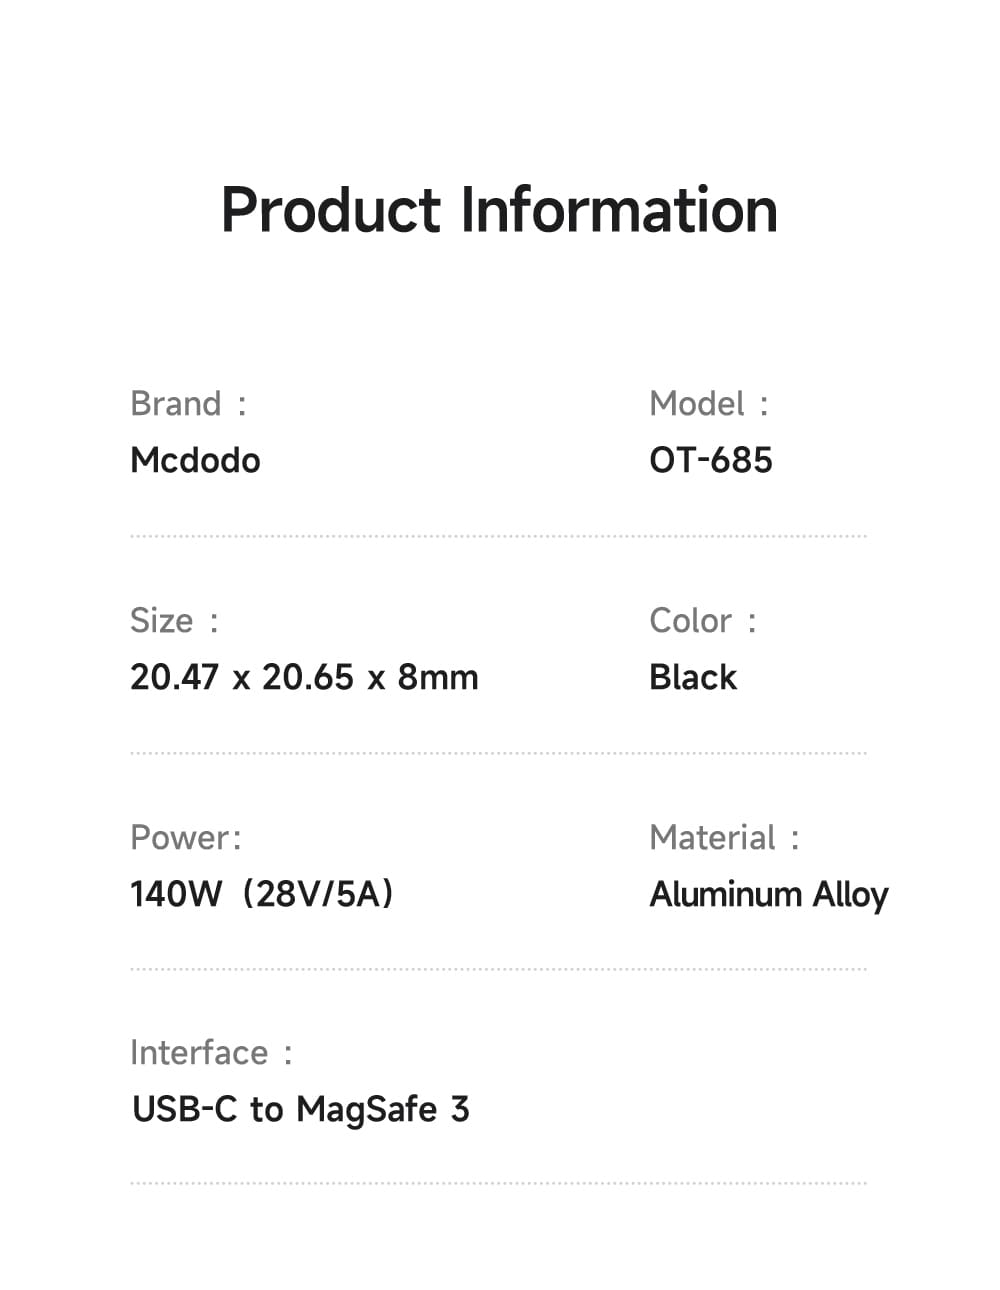Click the dotted divider under the Size row
This screenshot has width=1000, height=1290.
498,753
